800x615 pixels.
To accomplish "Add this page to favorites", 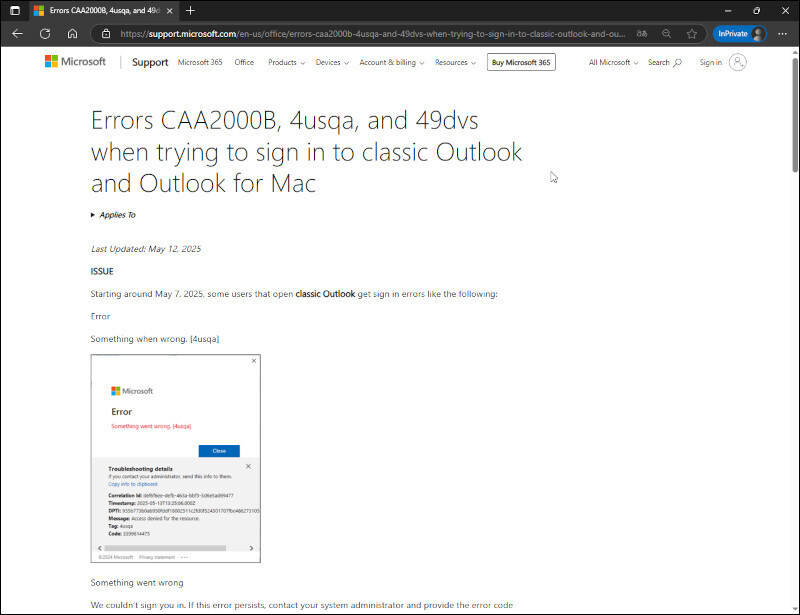I will tap(692, 34).
